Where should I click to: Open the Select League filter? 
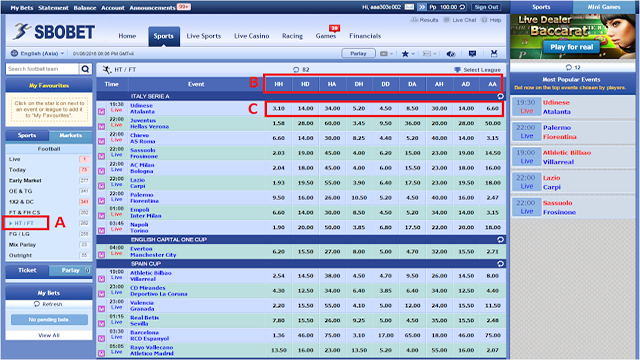(477, 70)
